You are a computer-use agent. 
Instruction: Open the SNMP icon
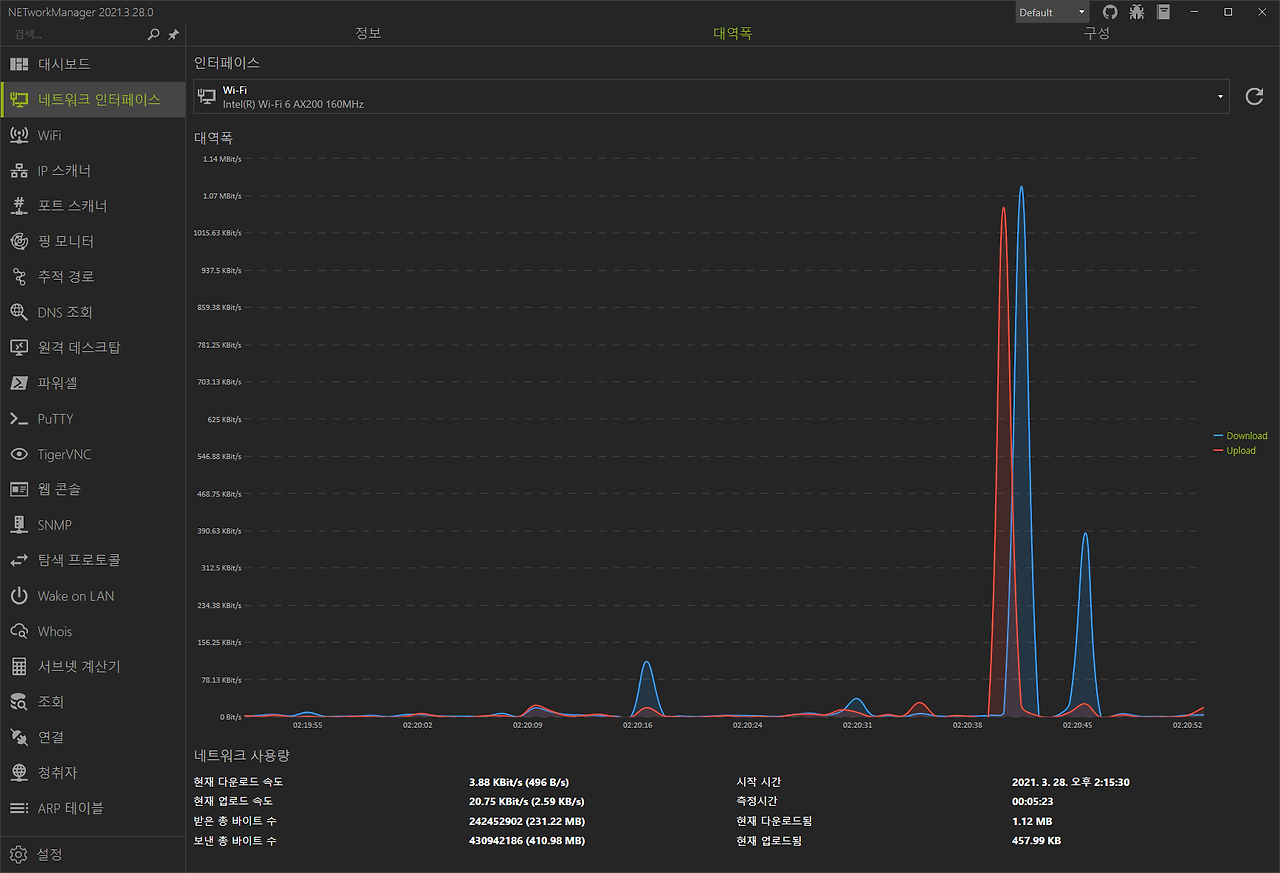pyautogui.click(x=19, y=525)
